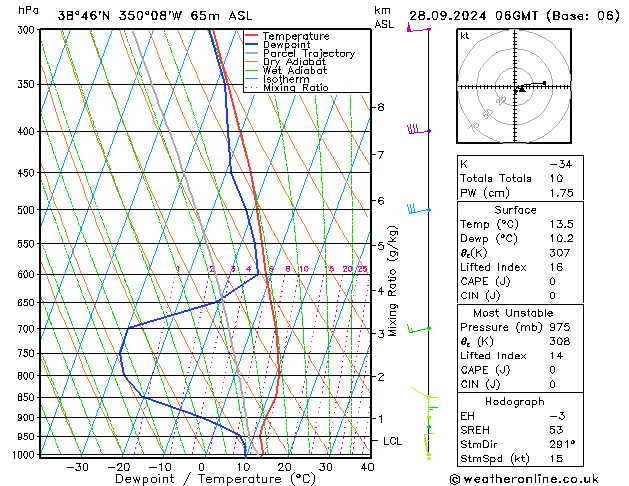
Task: Click the purple wind barb at 400 hPa
Action: 419,130
